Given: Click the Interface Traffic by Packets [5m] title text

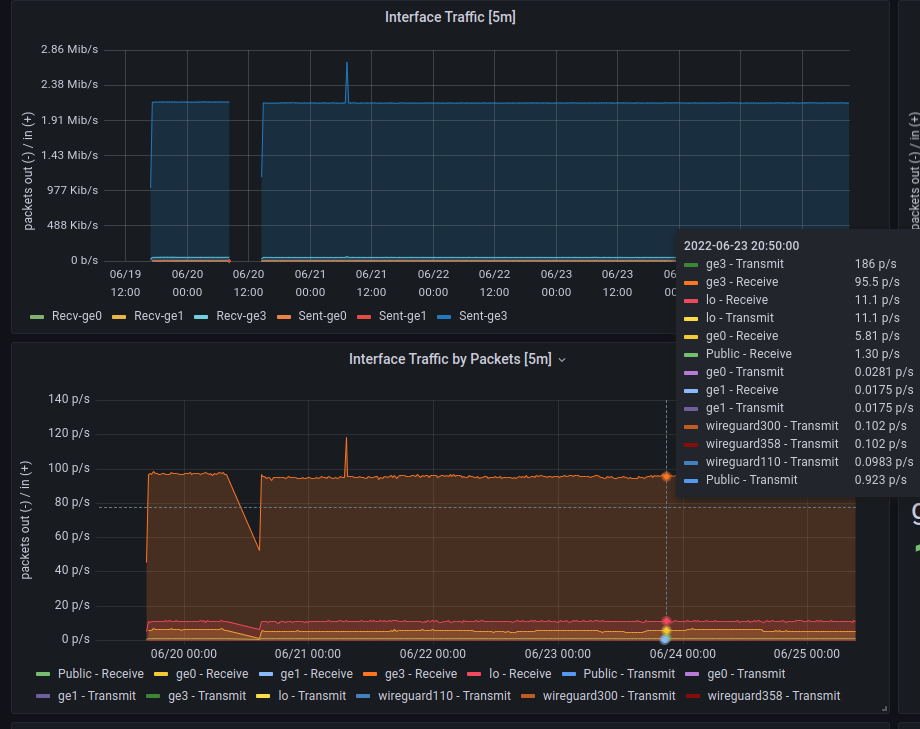Looking at the screenshot, I should tap(449, 359).
